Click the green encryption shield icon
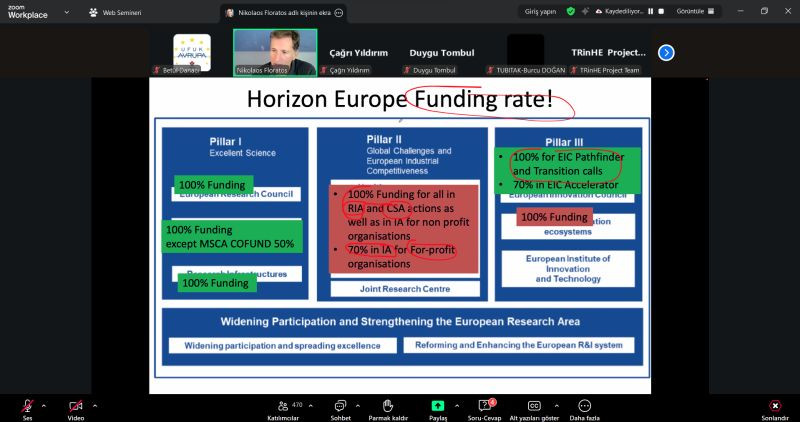The image size is (800, 422). tap(571, 11)
